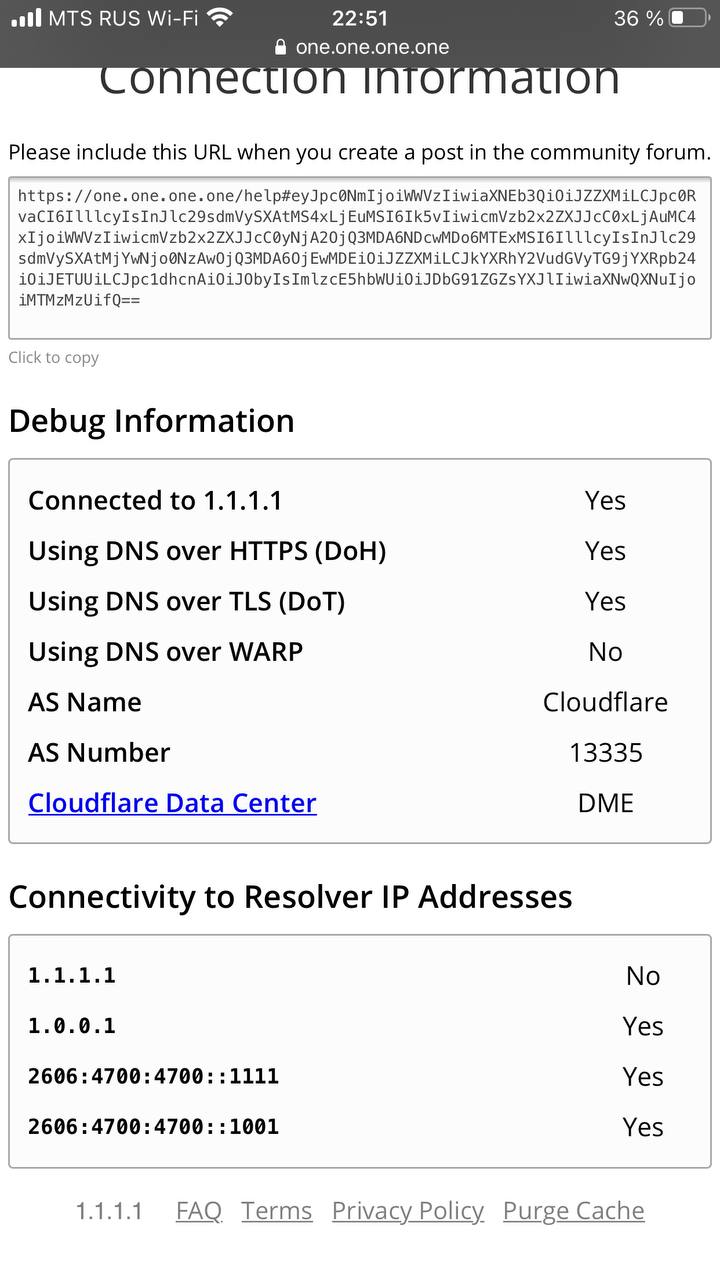Open the Terms footer link

click(x=277, y=1211)
